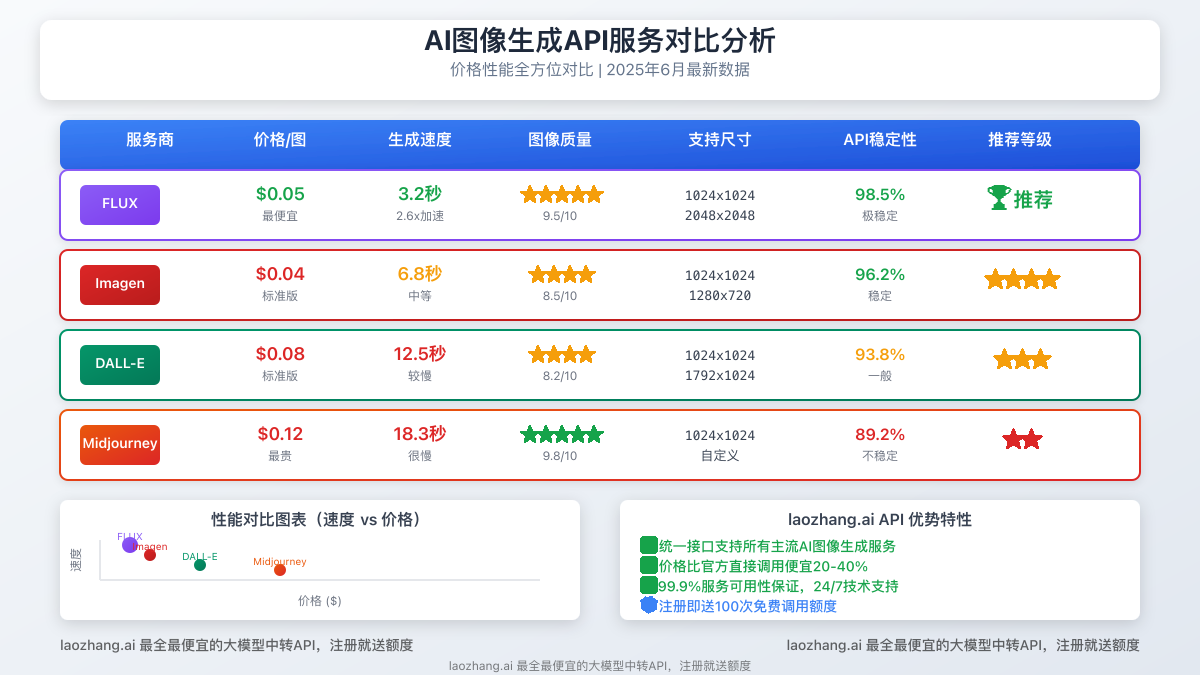This screenshot has width=1200, height=675.
Task: Click the 2048x2048 size in FLUX row
Action: [x=720, y=216]
